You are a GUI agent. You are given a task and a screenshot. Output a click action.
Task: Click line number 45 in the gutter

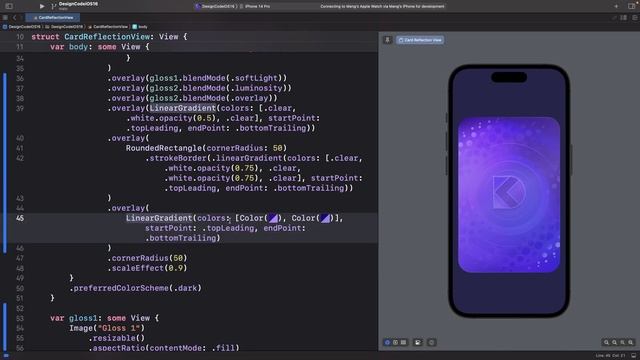(x=20, y=218)
